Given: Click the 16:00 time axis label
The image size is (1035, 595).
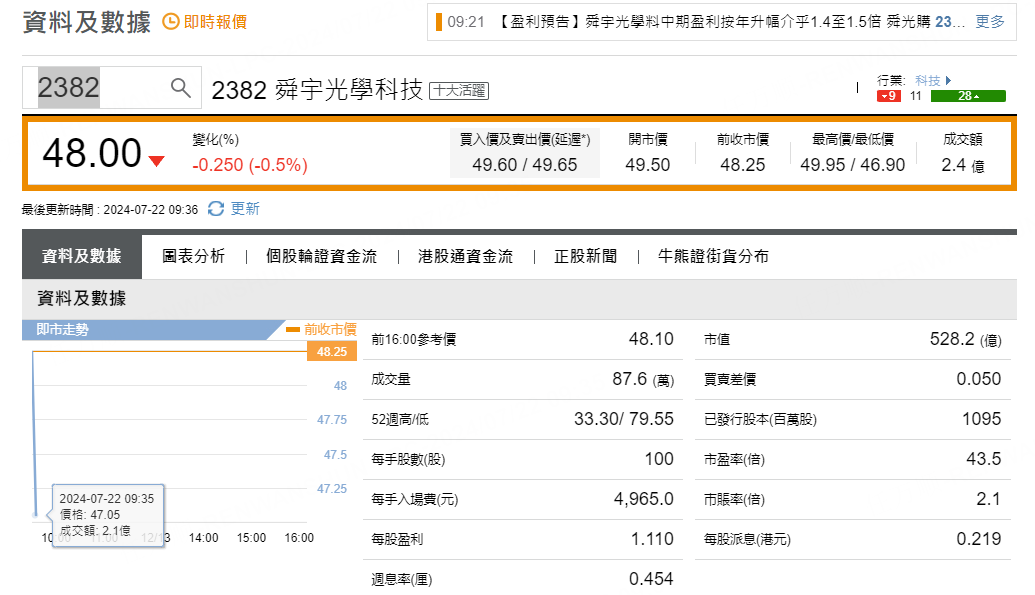Looking at the screenshot, I should (299, 538).
